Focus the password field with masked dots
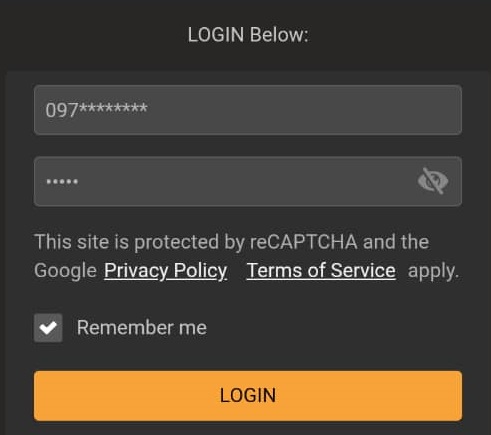This screenshot has width=491, height=435. point(248,181)
